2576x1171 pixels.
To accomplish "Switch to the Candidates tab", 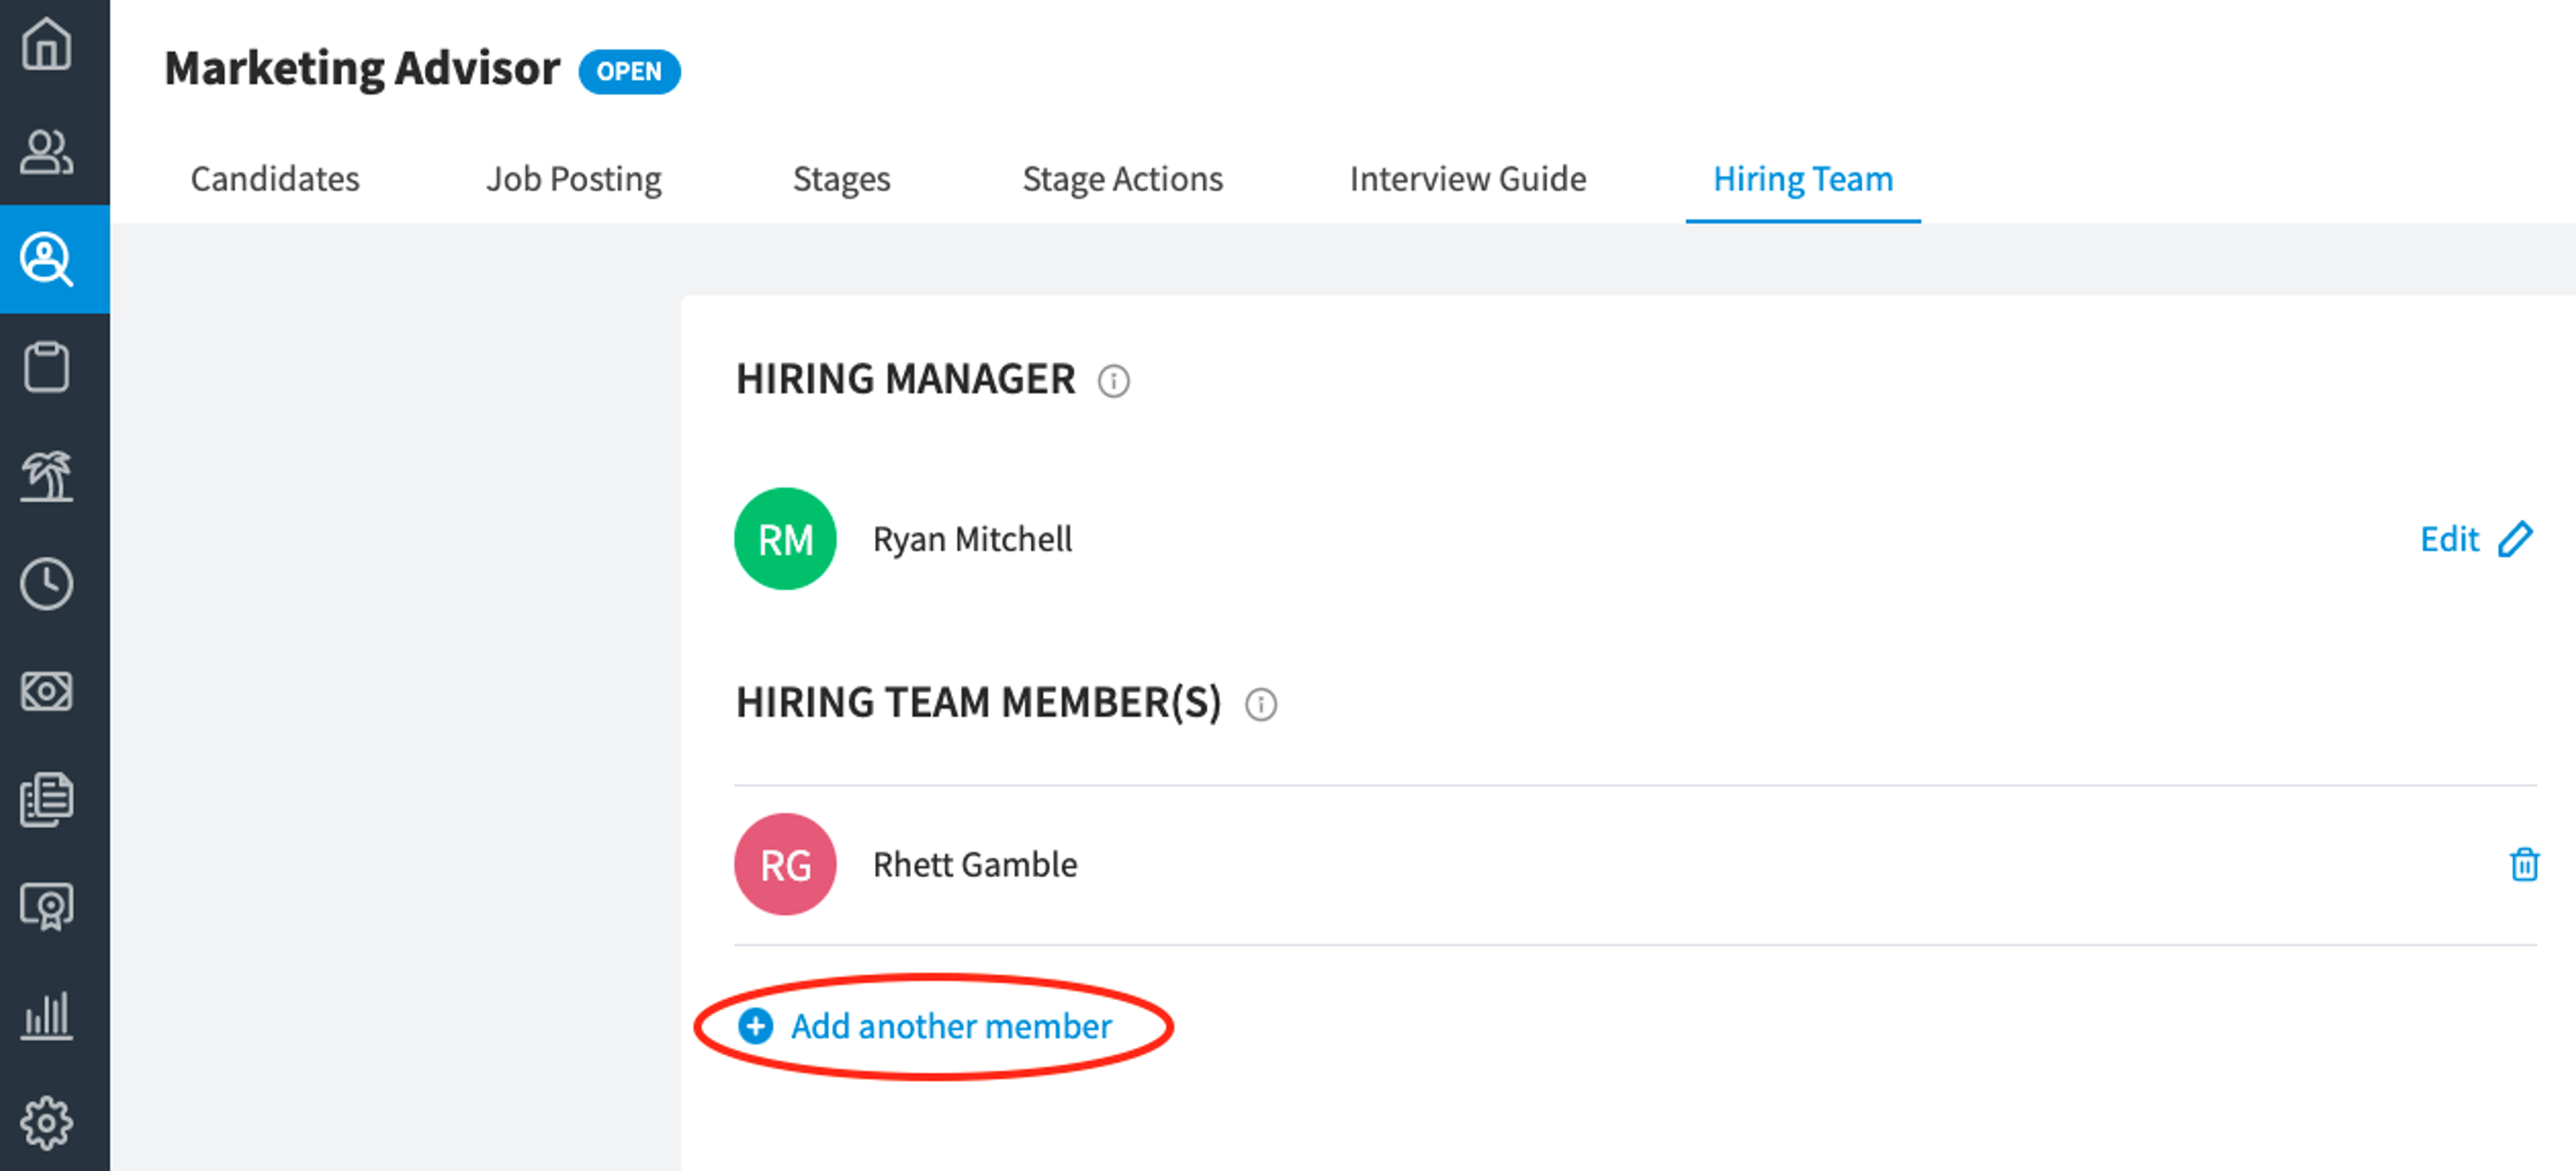I will (x=275, y=179).
